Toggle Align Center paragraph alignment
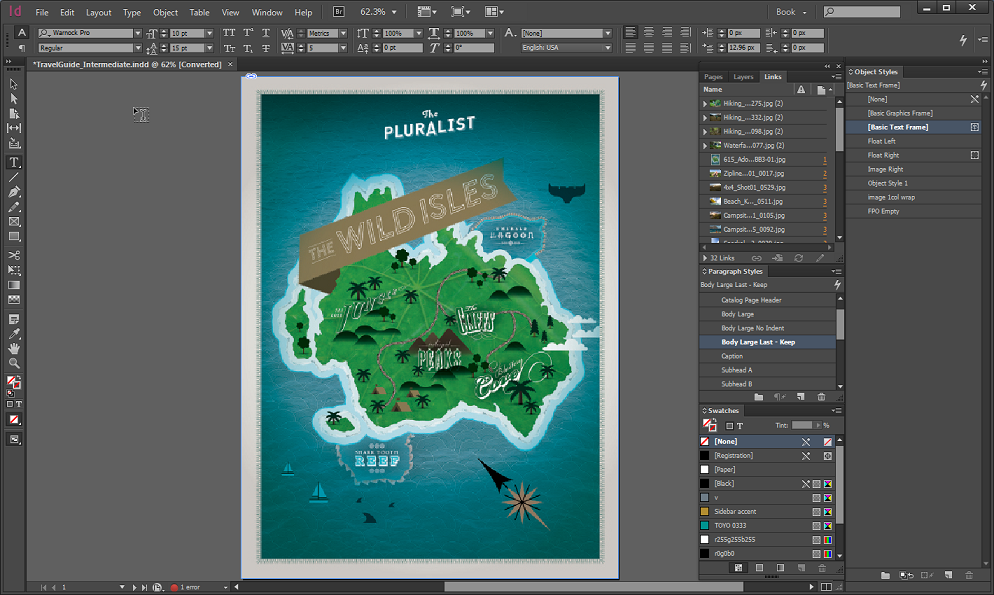994x595 pixels. click(x=648, y=32)
